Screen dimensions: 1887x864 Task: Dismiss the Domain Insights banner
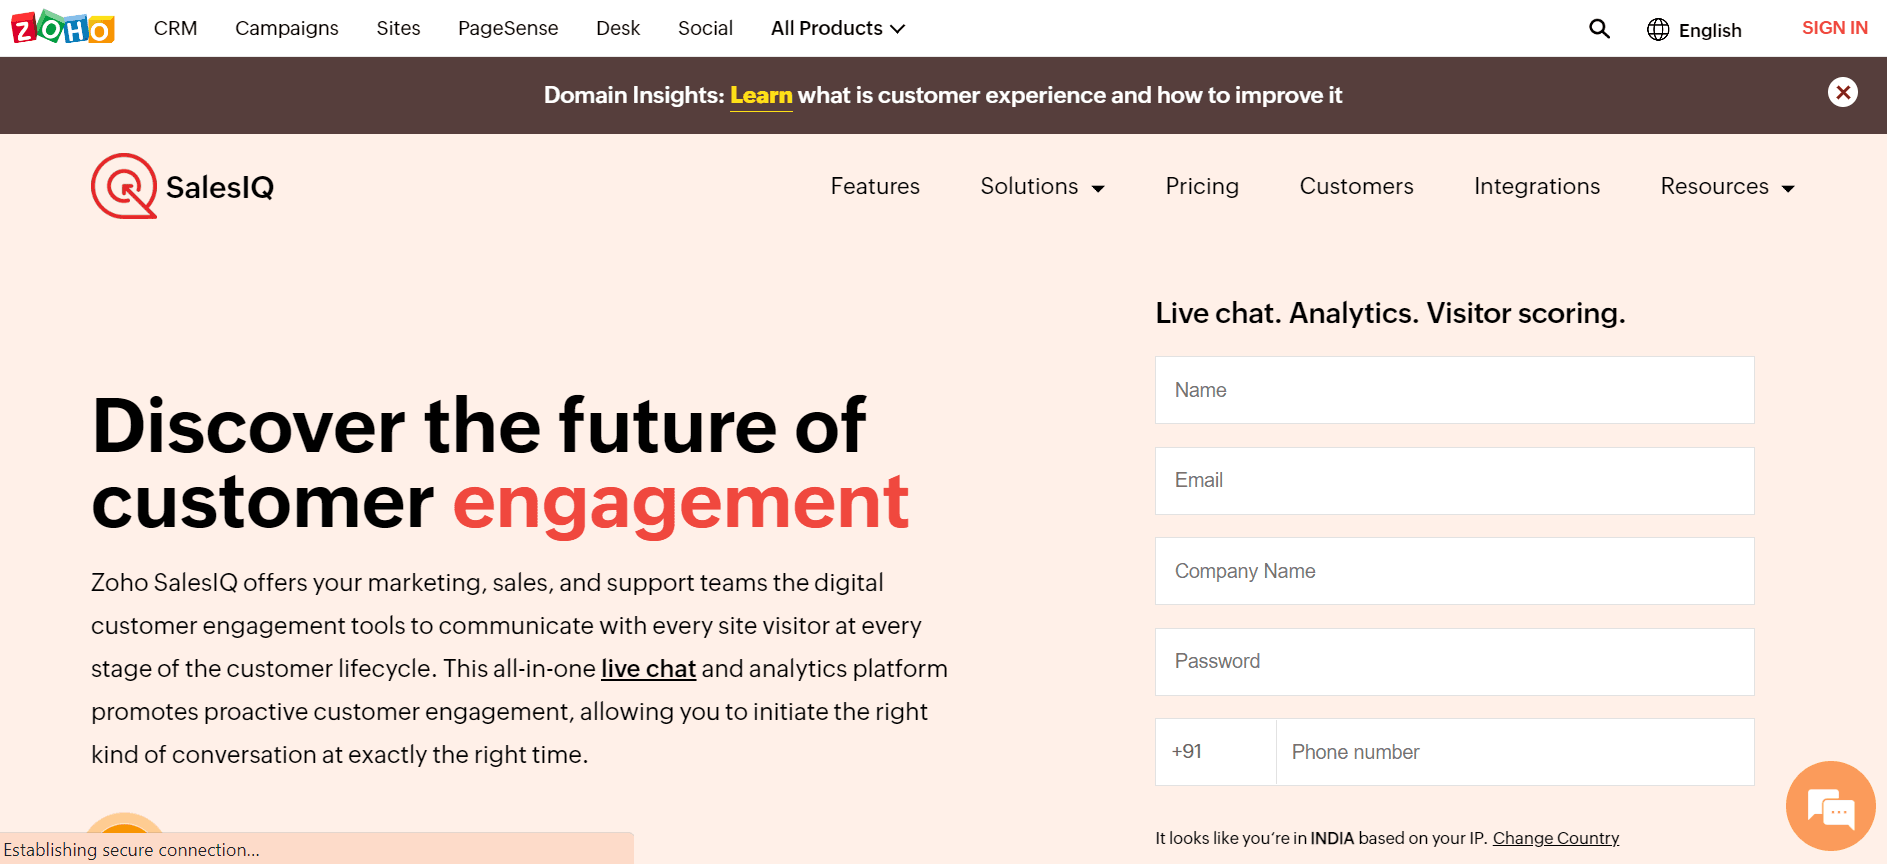pos(1843,92)
